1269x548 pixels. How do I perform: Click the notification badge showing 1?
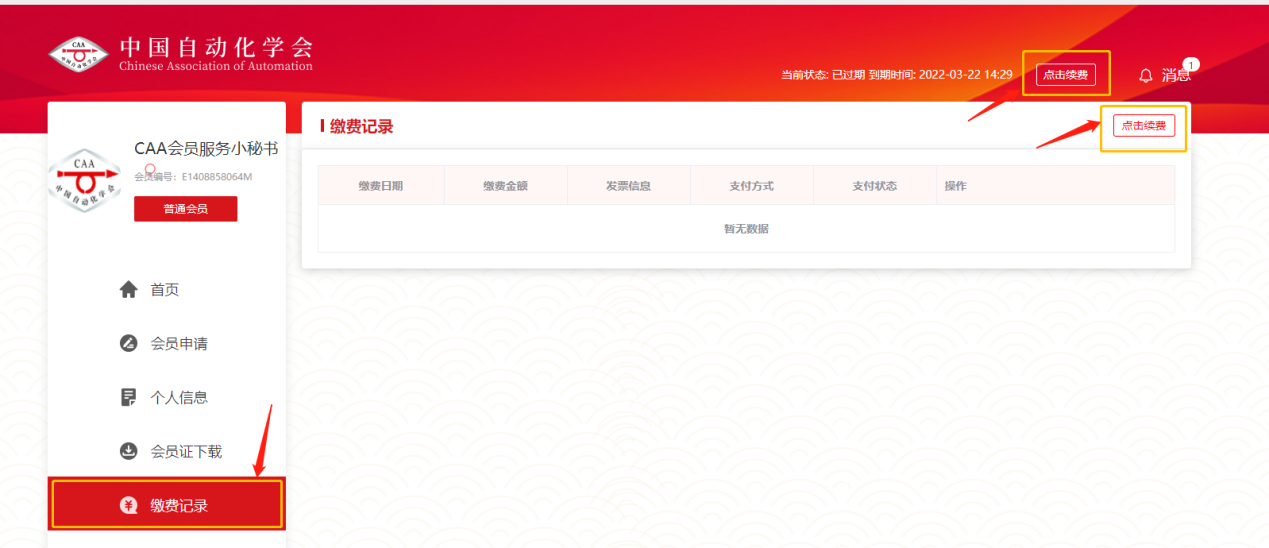1190,64
